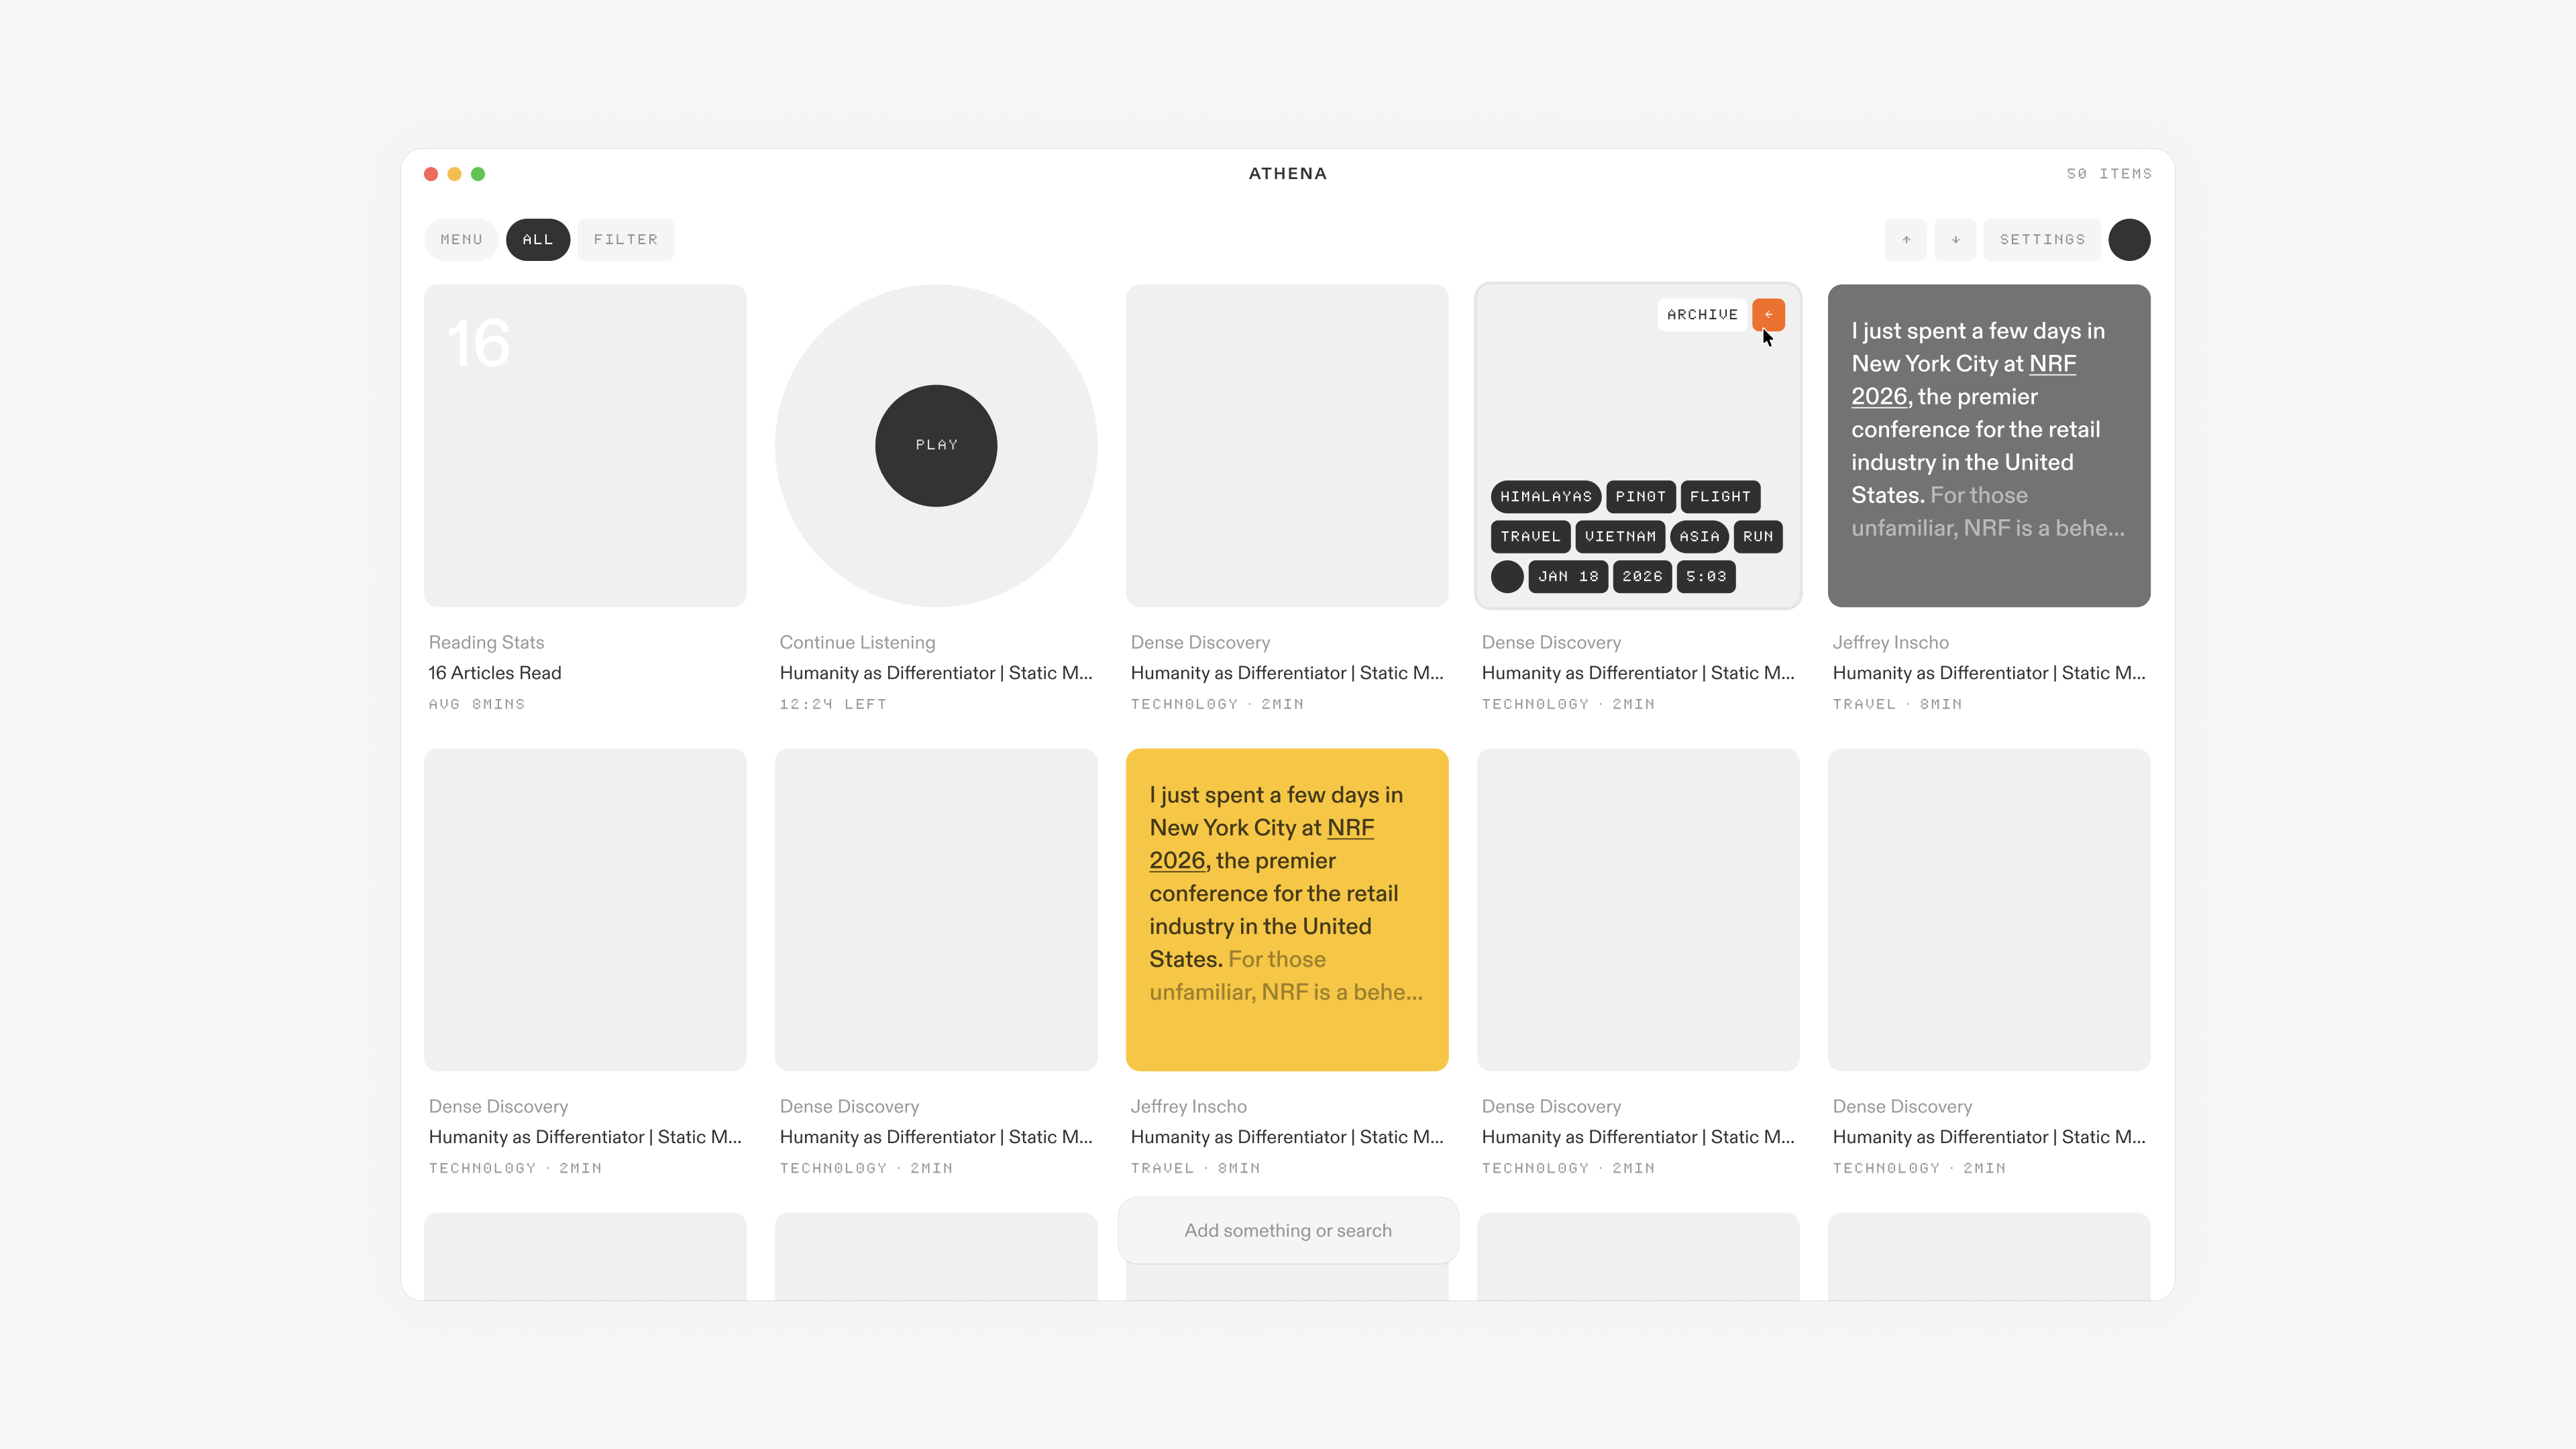This screenshot has width=2576, height=1449.
Task: Follow the NRF 2026 link in gray card
Action: tap(2052, 364)
